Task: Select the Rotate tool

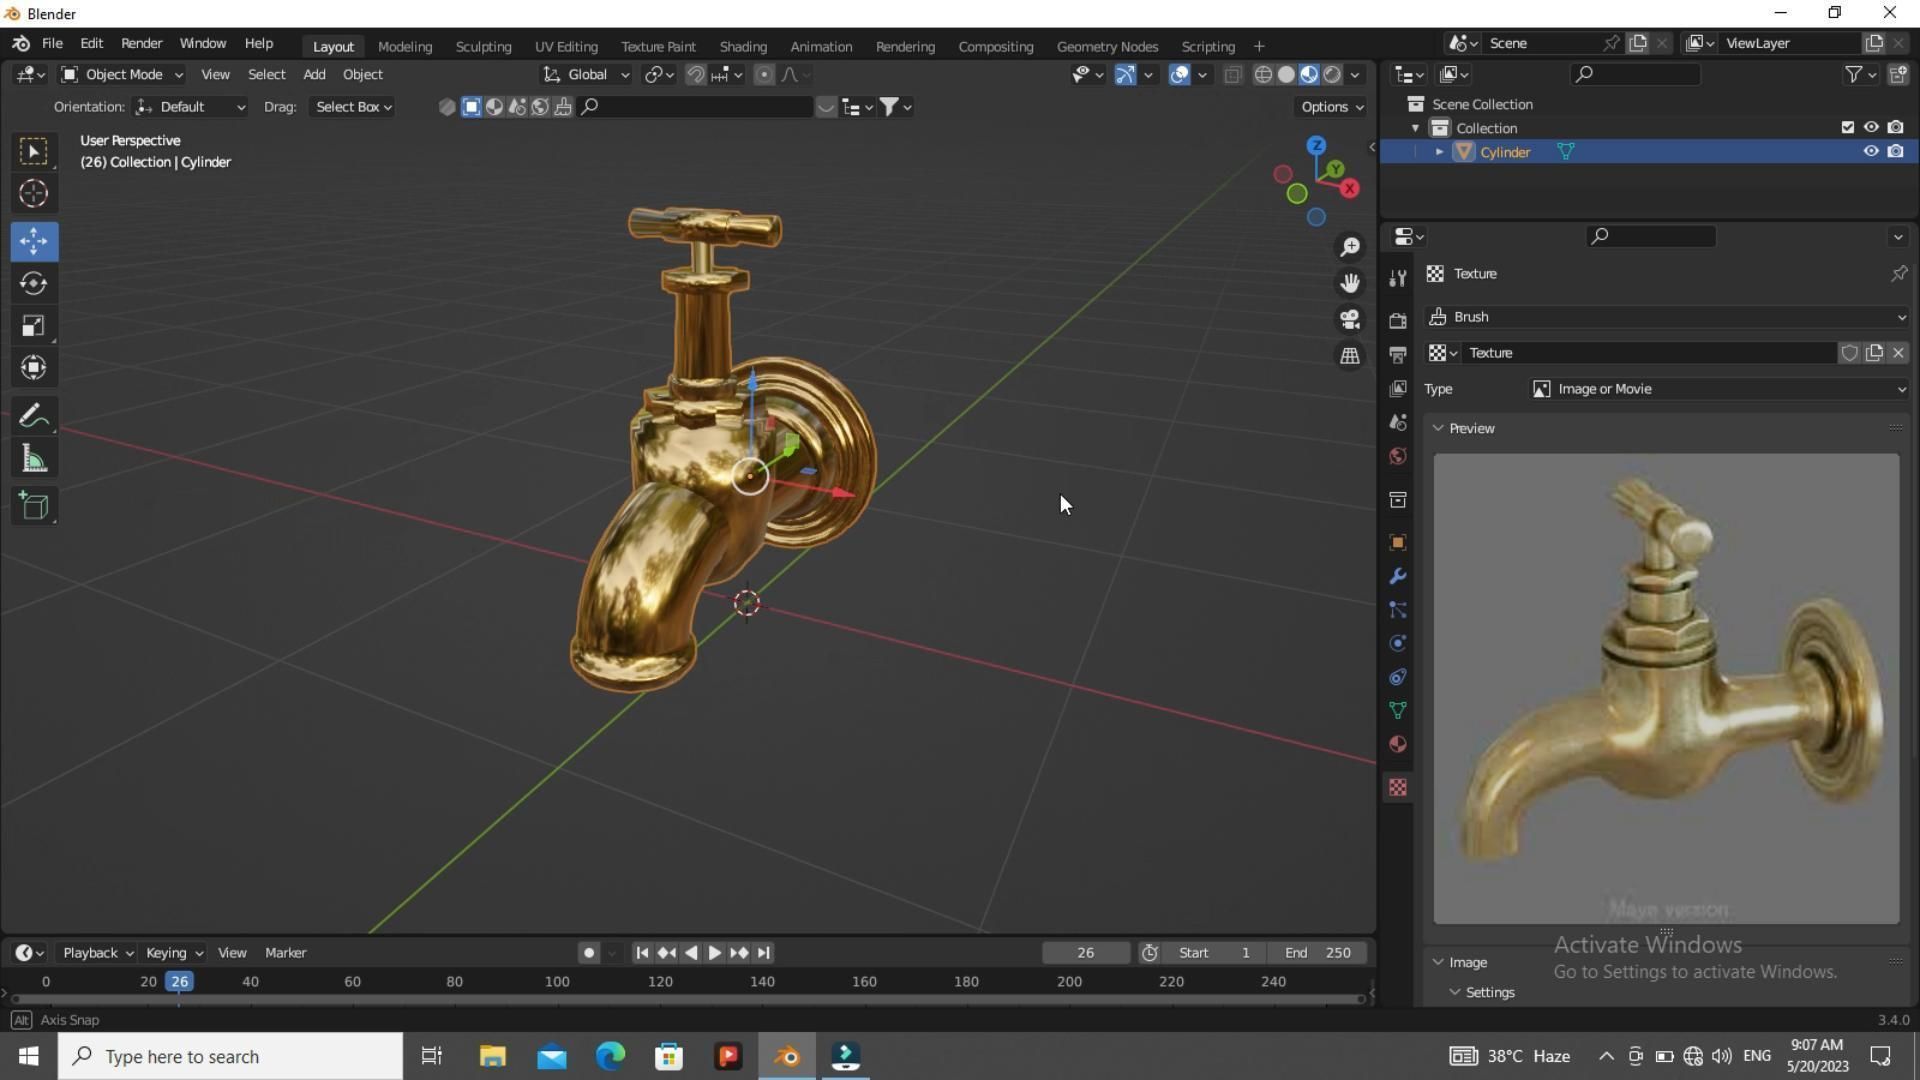Action: (x=34, y=284)
